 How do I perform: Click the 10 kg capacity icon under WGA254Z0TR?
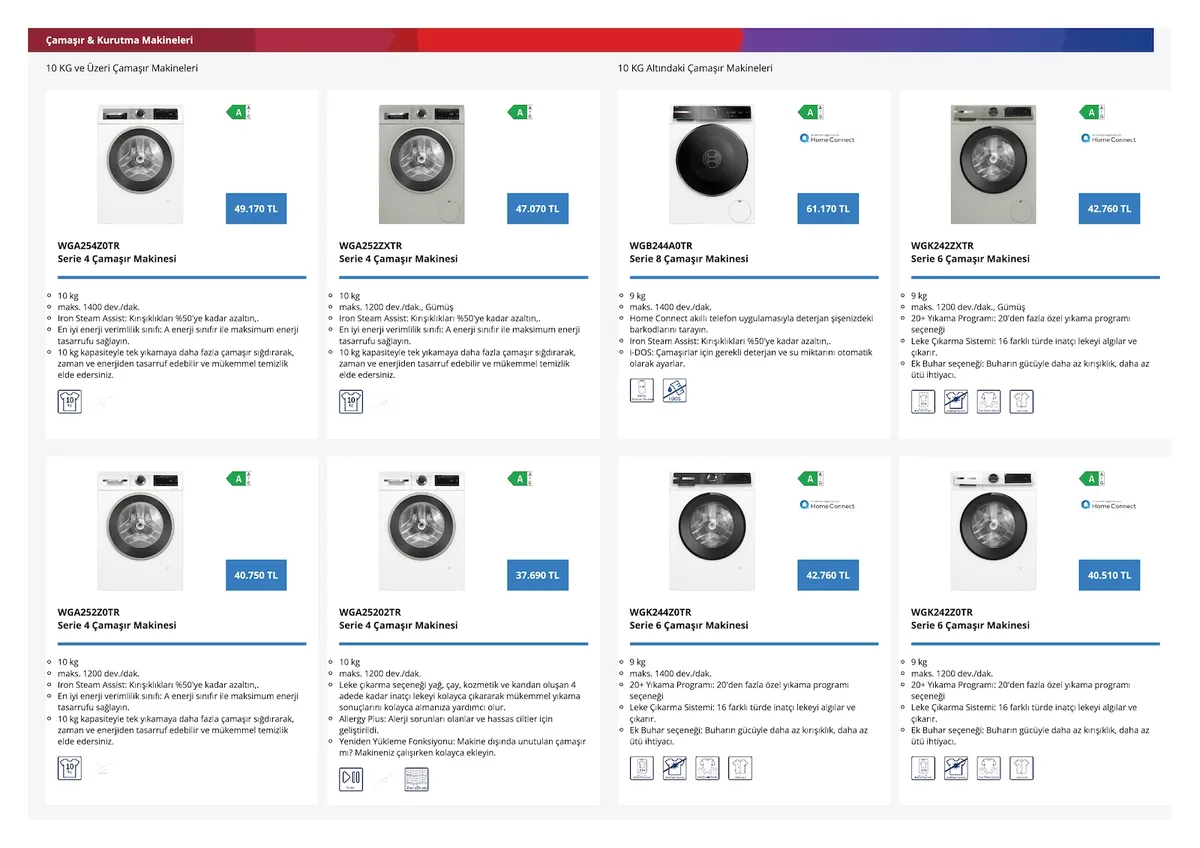70,402
